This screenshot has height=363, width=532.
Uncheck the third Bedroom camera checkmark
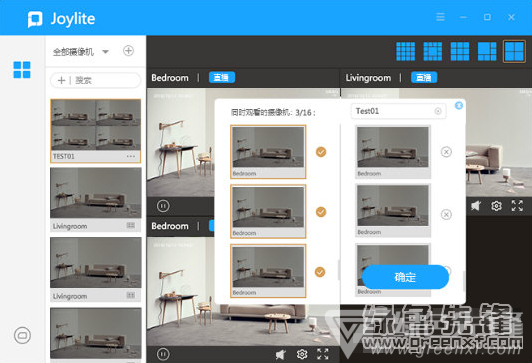pos(320,272)
